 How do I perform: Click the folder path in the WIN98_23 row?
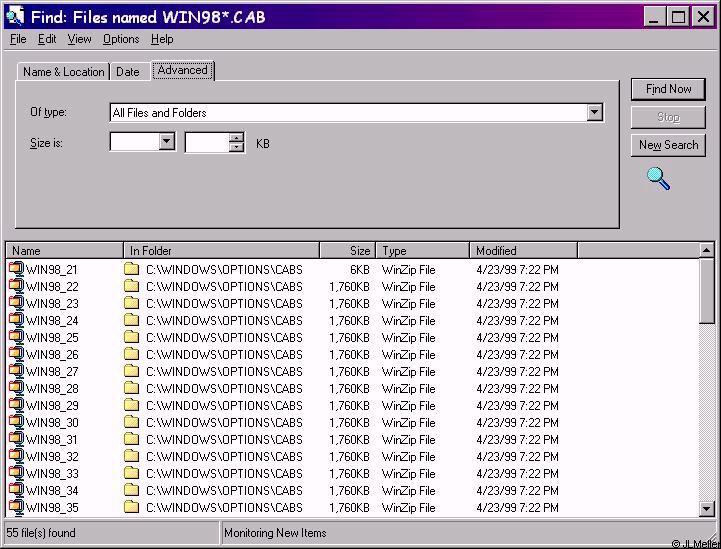click(224, 303)
